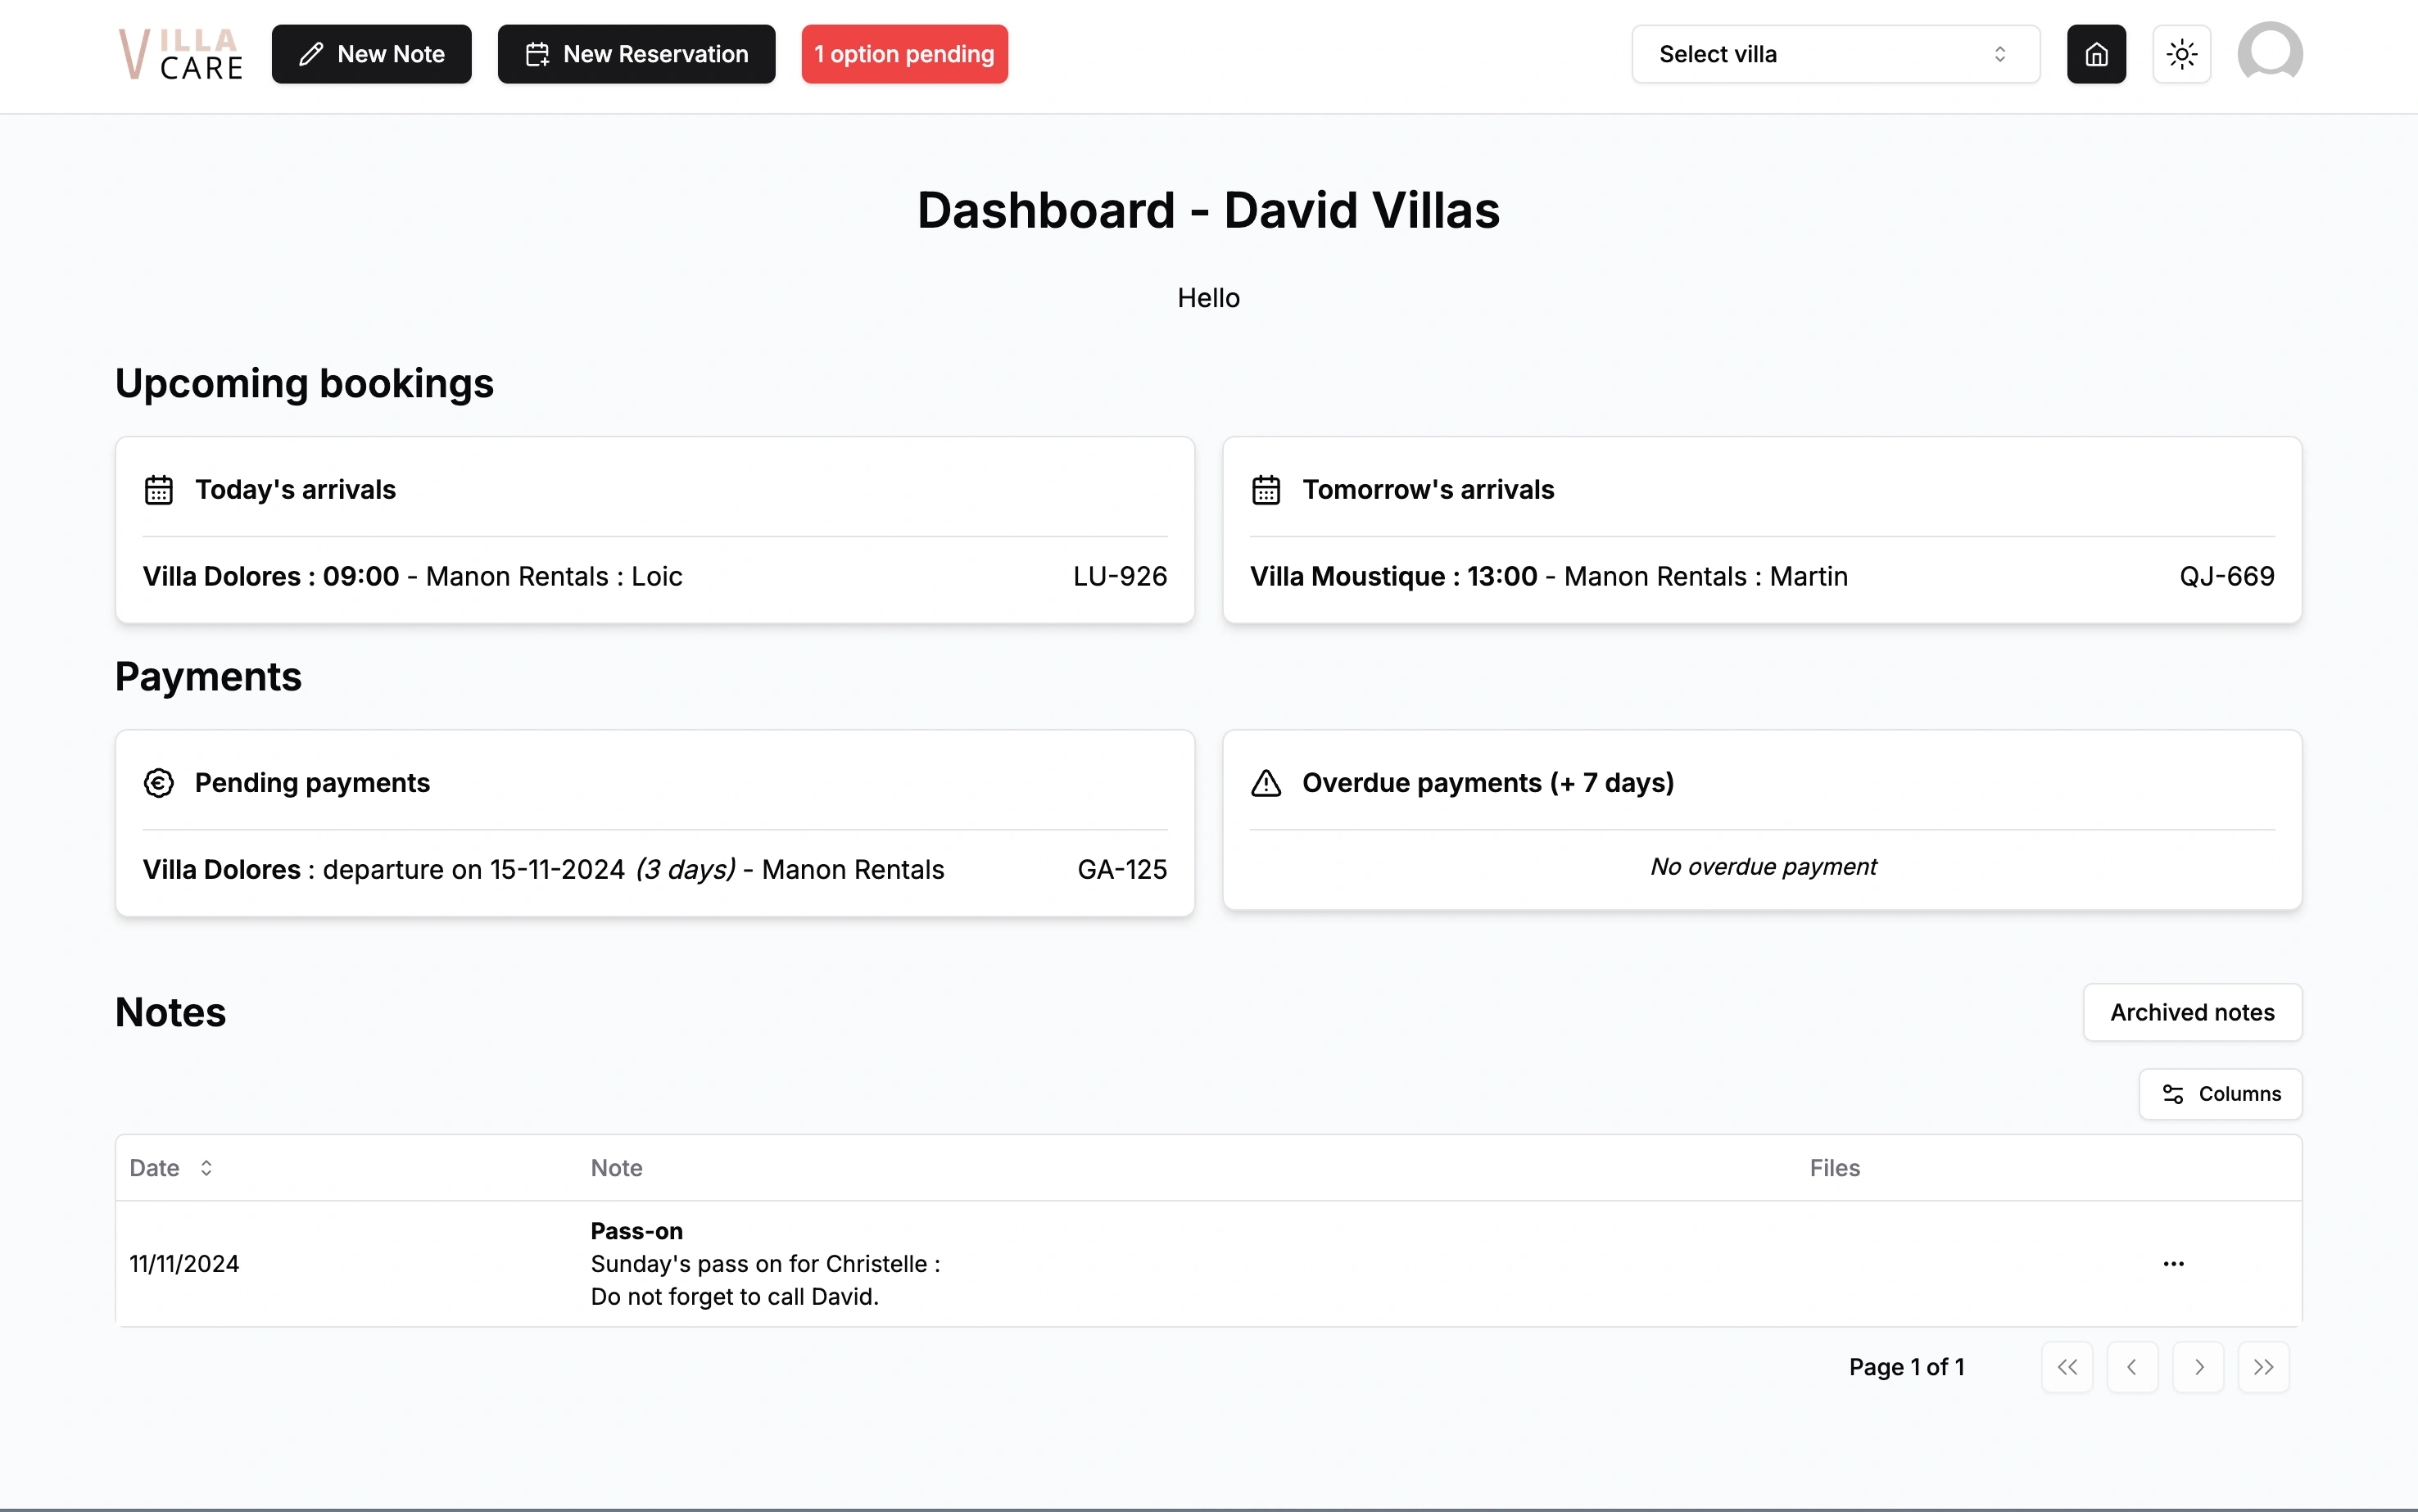The height and width of the screenshot is (1512, 2418).
Task: Click the calendar icon on Today's arrivals card
Action: click(158, 489)
